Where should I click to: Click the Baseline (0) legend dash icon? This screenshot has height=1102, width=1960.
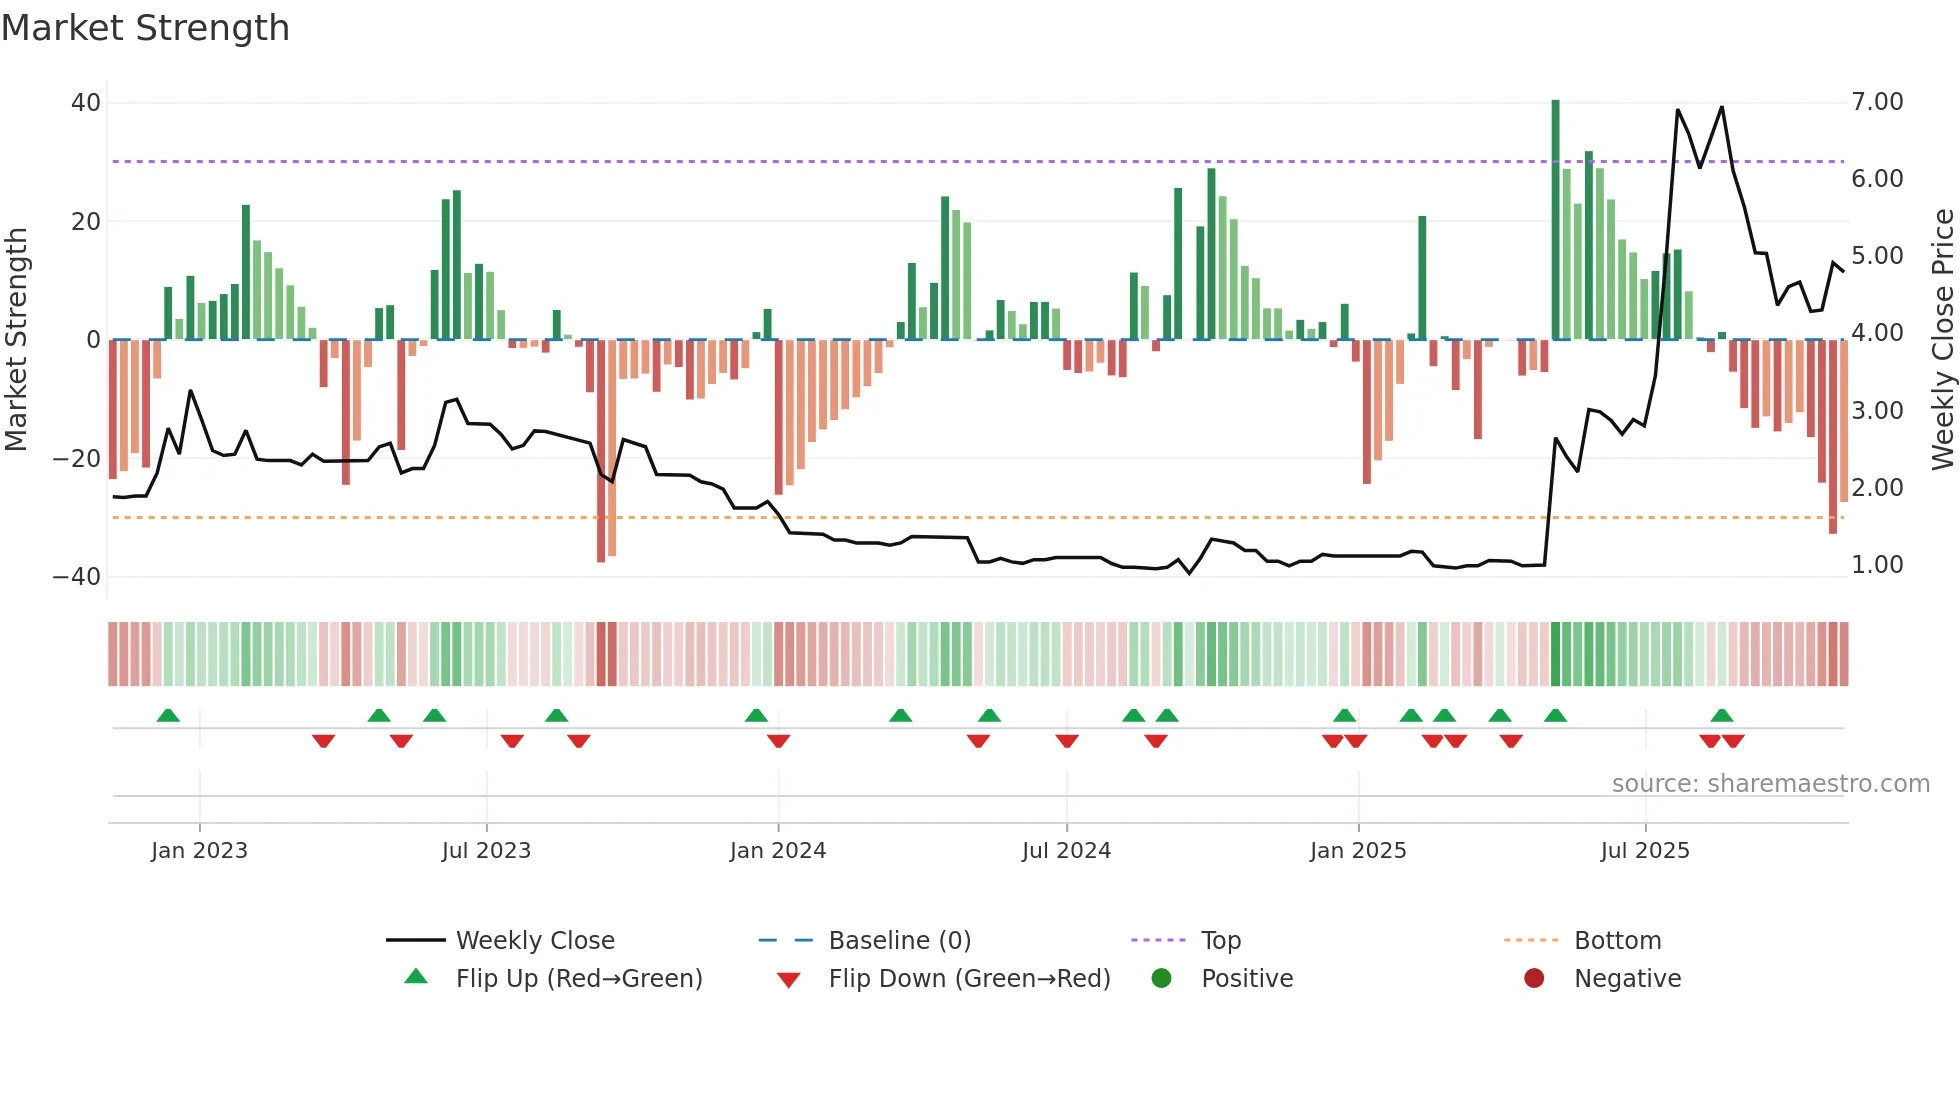coord(786,940)
